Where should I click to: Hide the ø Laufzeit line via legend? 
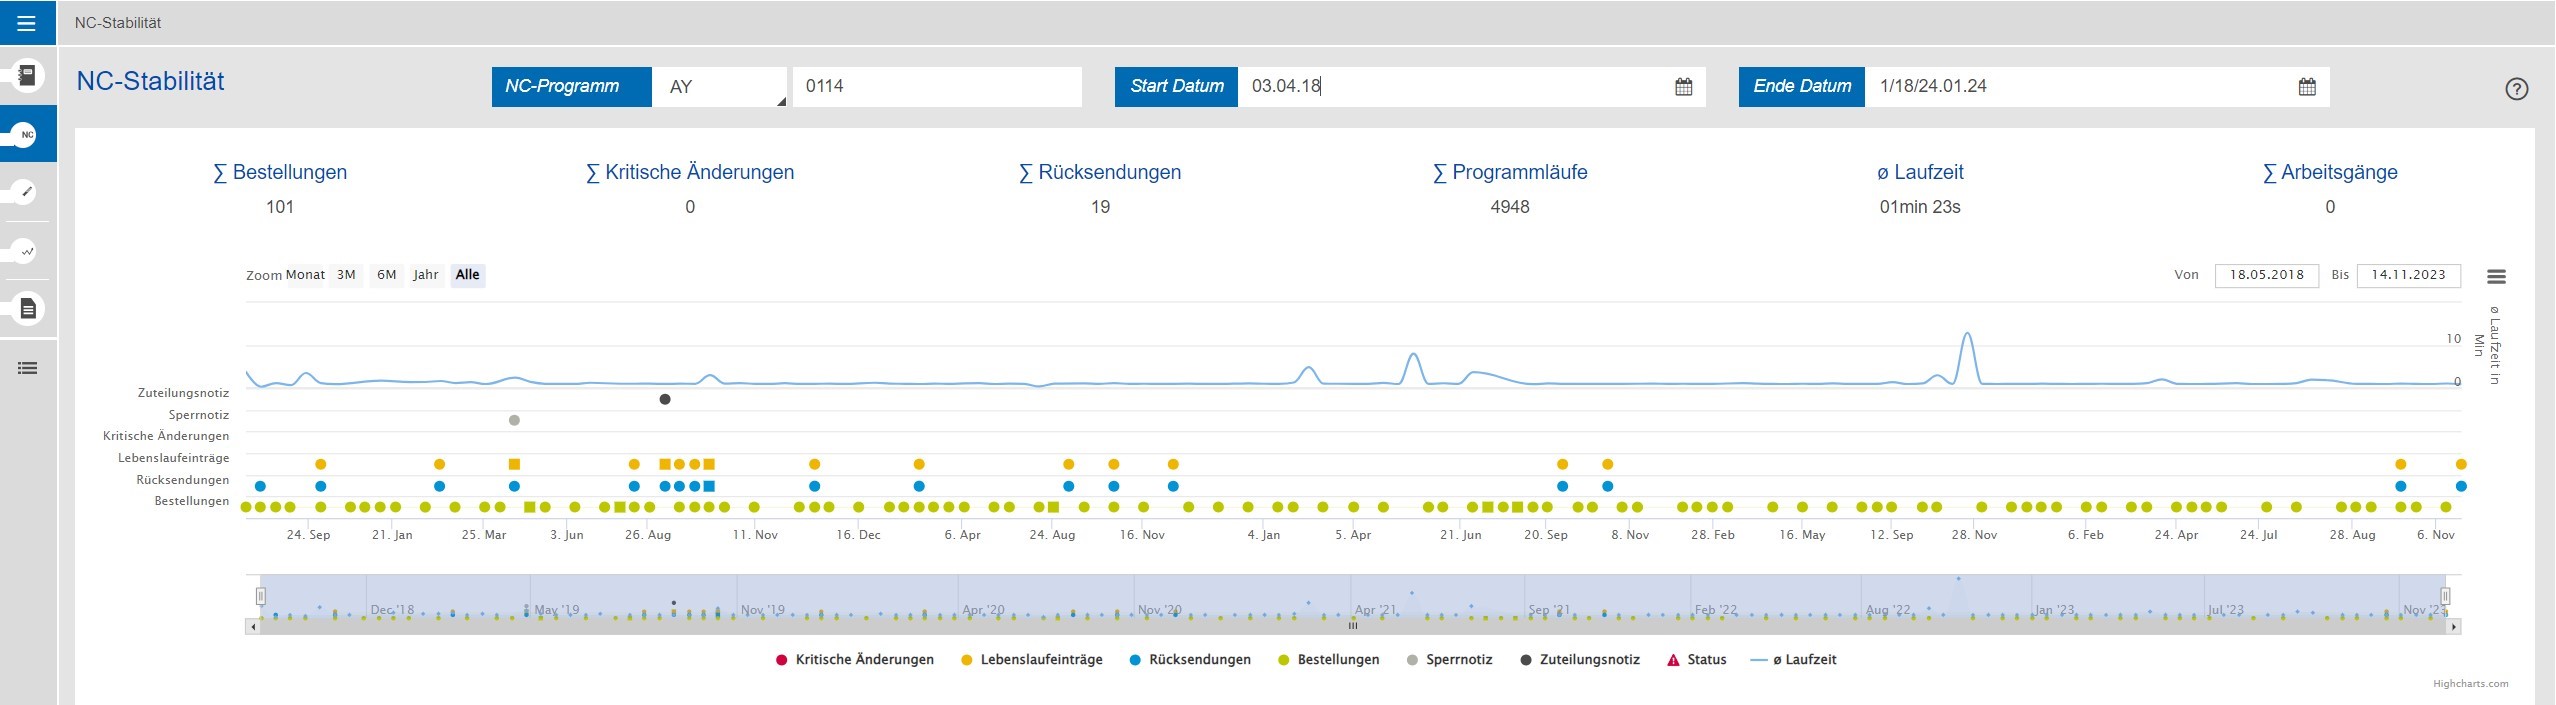tap(1793, 660)
